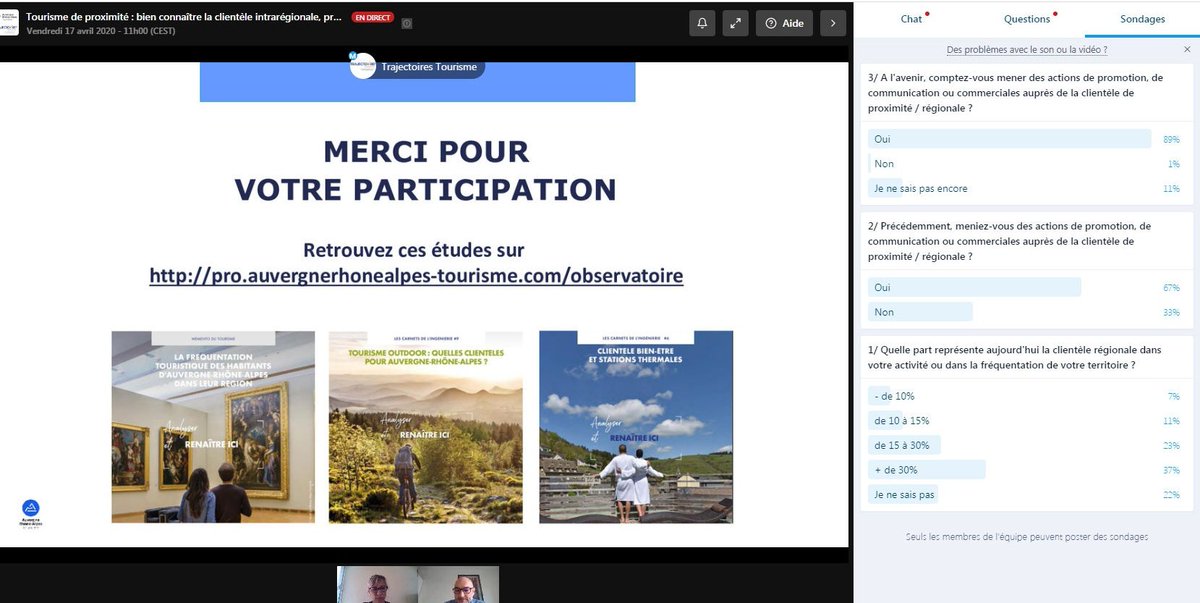Select the Sondages tab

[x=1142, y=19]
